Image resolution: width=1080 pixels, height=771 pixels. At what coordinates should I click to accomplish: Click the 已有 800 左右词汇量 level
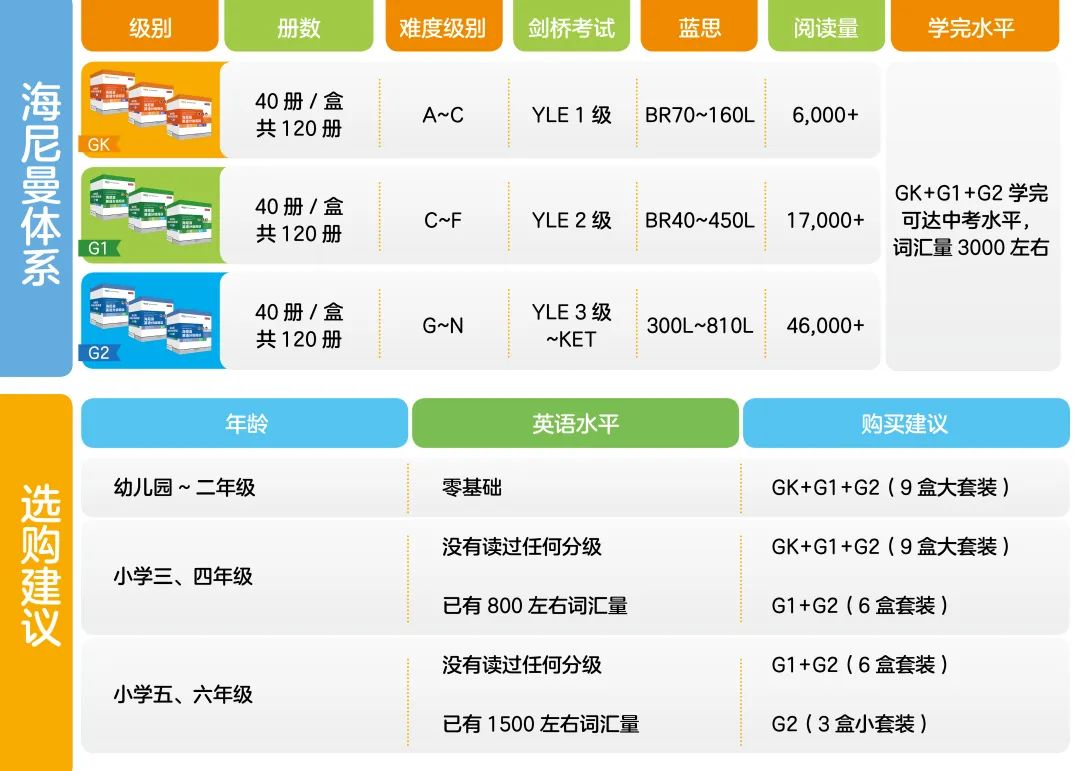pyautogui.click(x=535, y=606)
